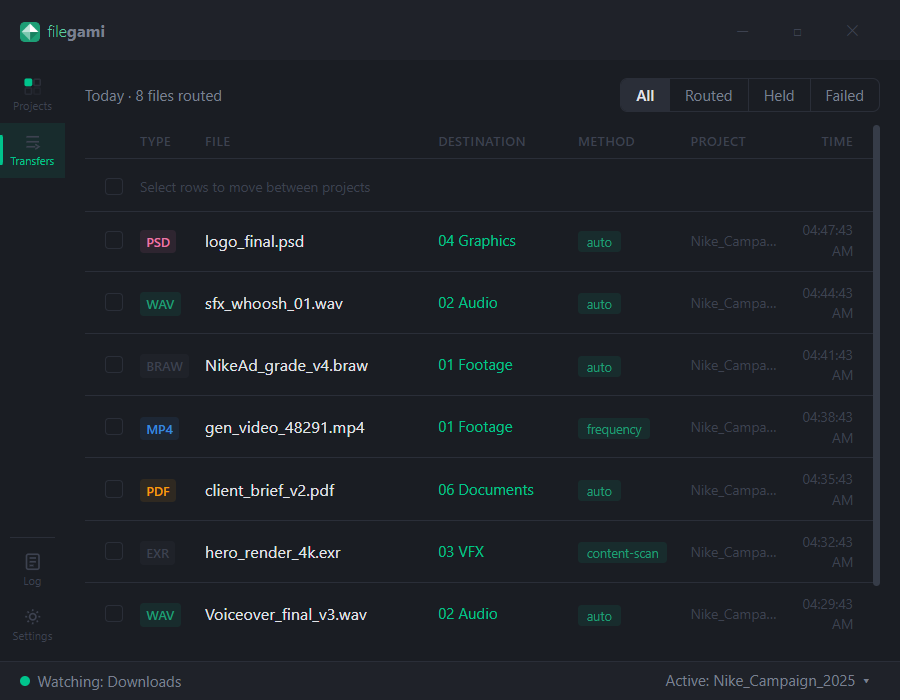Click the filegami logo icon
Image resolution: width=900 pixels, height=700 pixels.
click(30, 32)
